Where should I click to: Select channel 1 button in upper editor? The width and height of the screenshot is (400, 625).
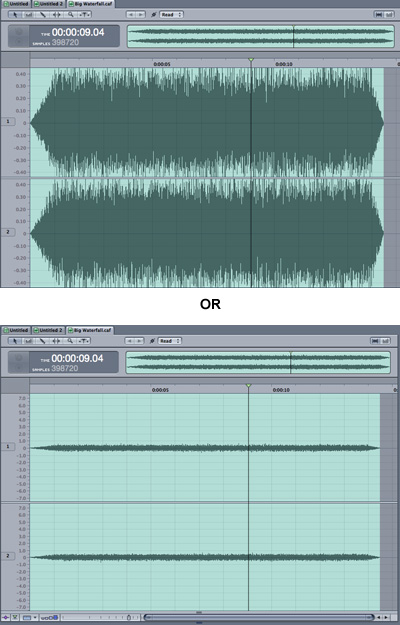point(8,121)
